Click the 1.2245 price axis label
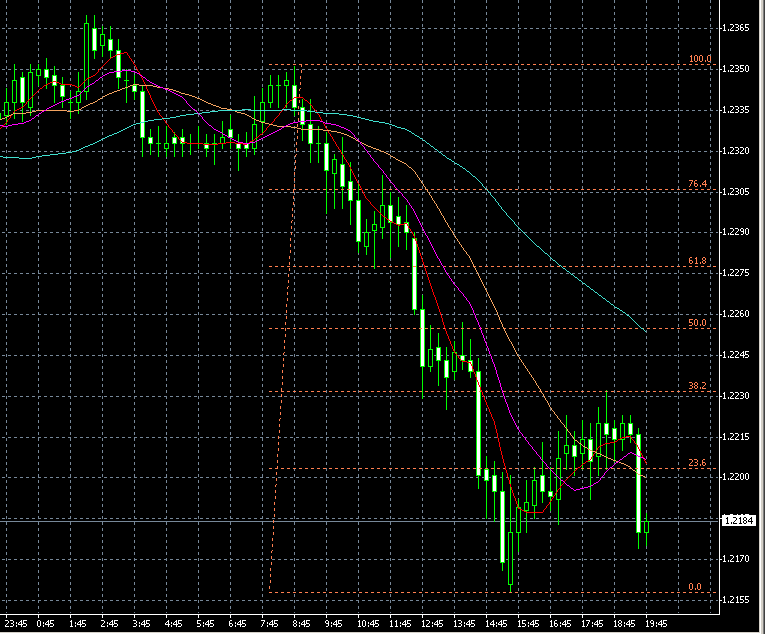The height and width of the screenshot is (634, 765). coord(736,355)
